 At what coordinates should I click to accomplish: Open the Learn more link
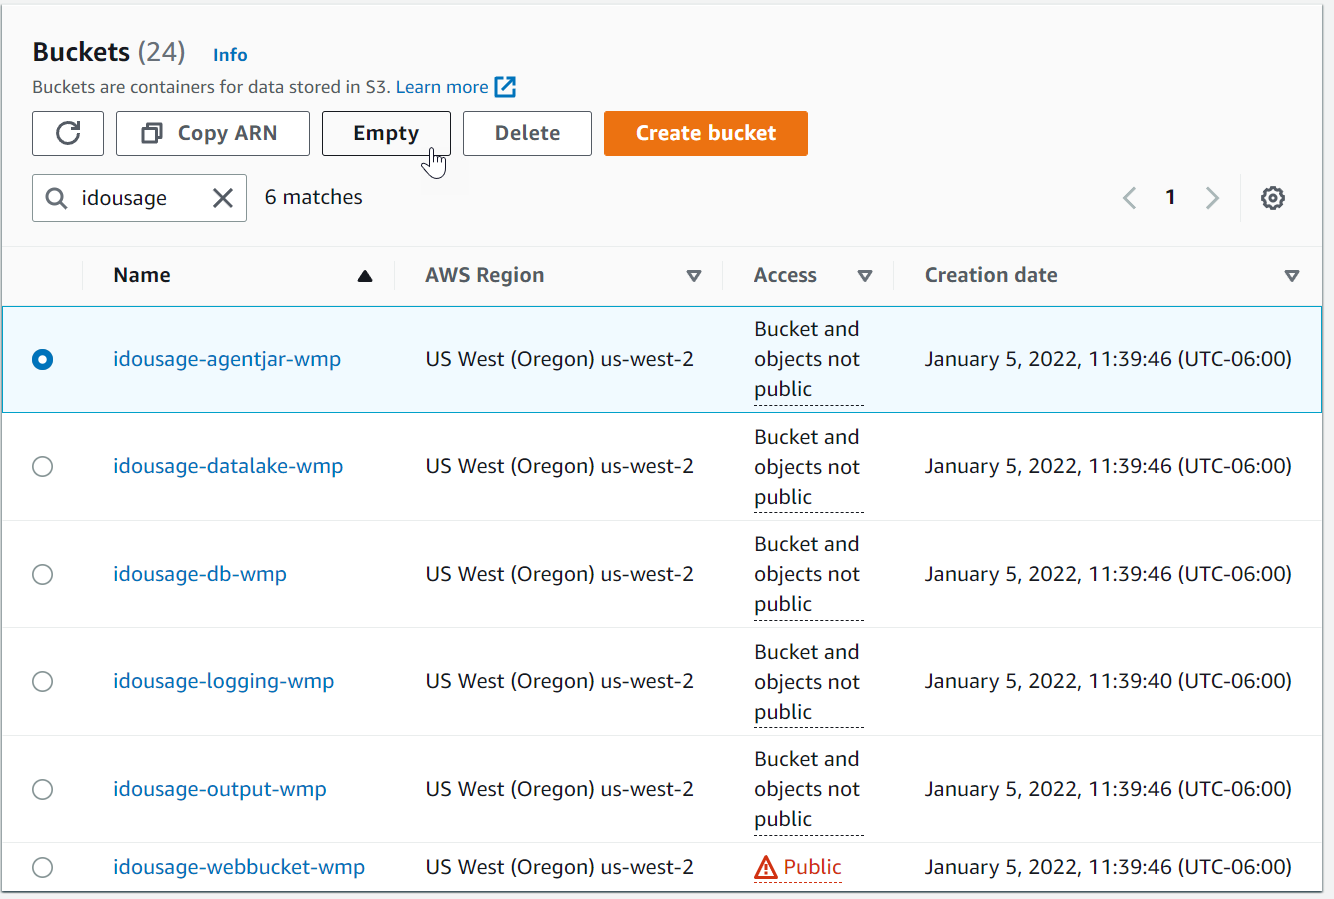(x=442, y=87)
